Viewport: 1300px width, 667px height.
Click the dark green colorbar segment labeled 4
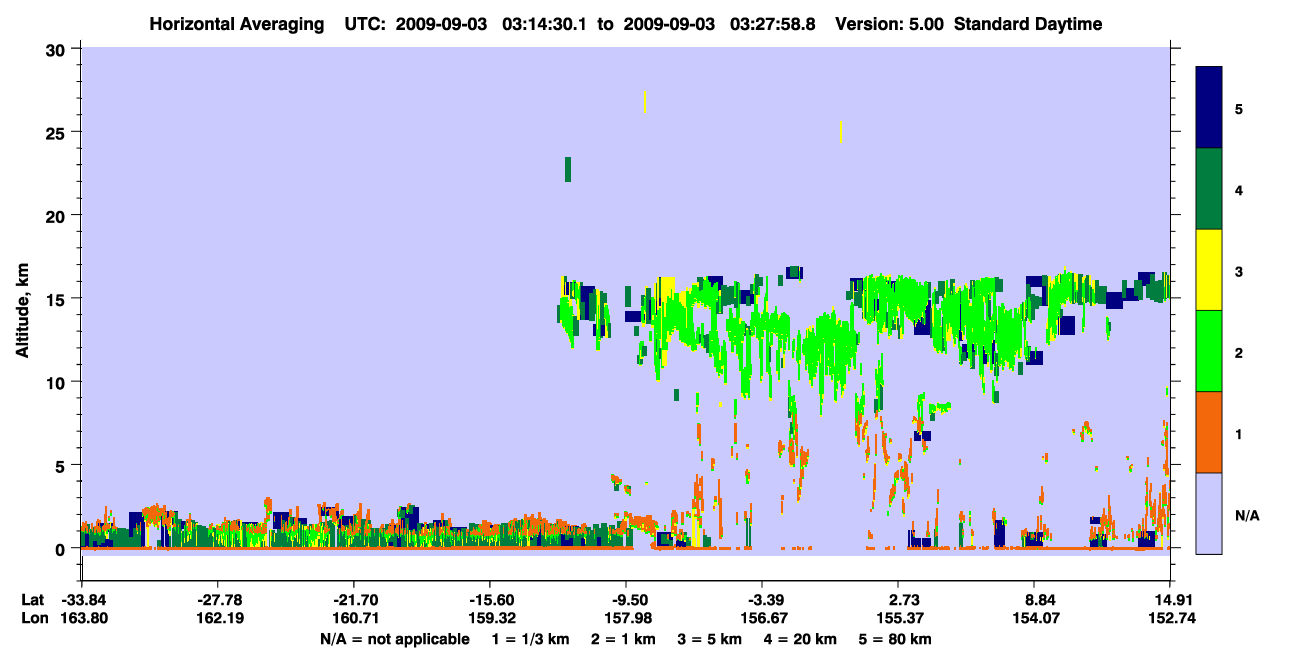pos(1209,189)
